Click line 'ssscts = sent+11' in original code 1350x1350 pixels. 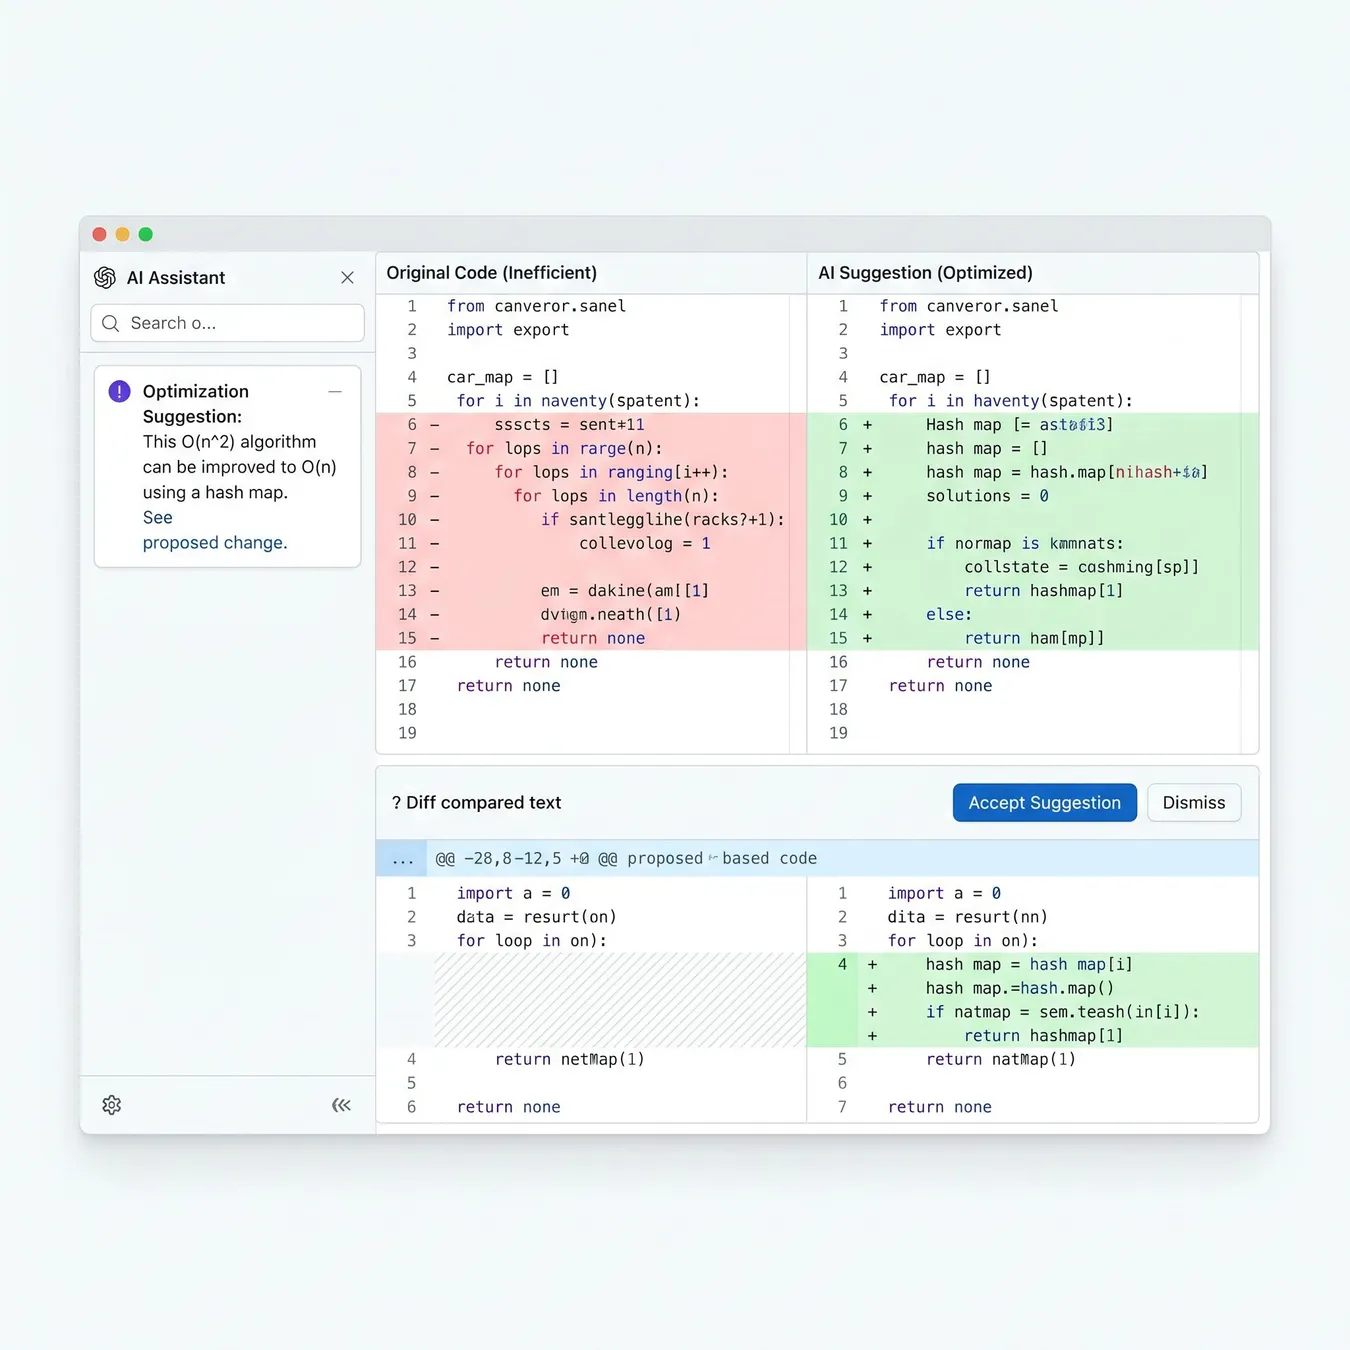coord(569,425)
